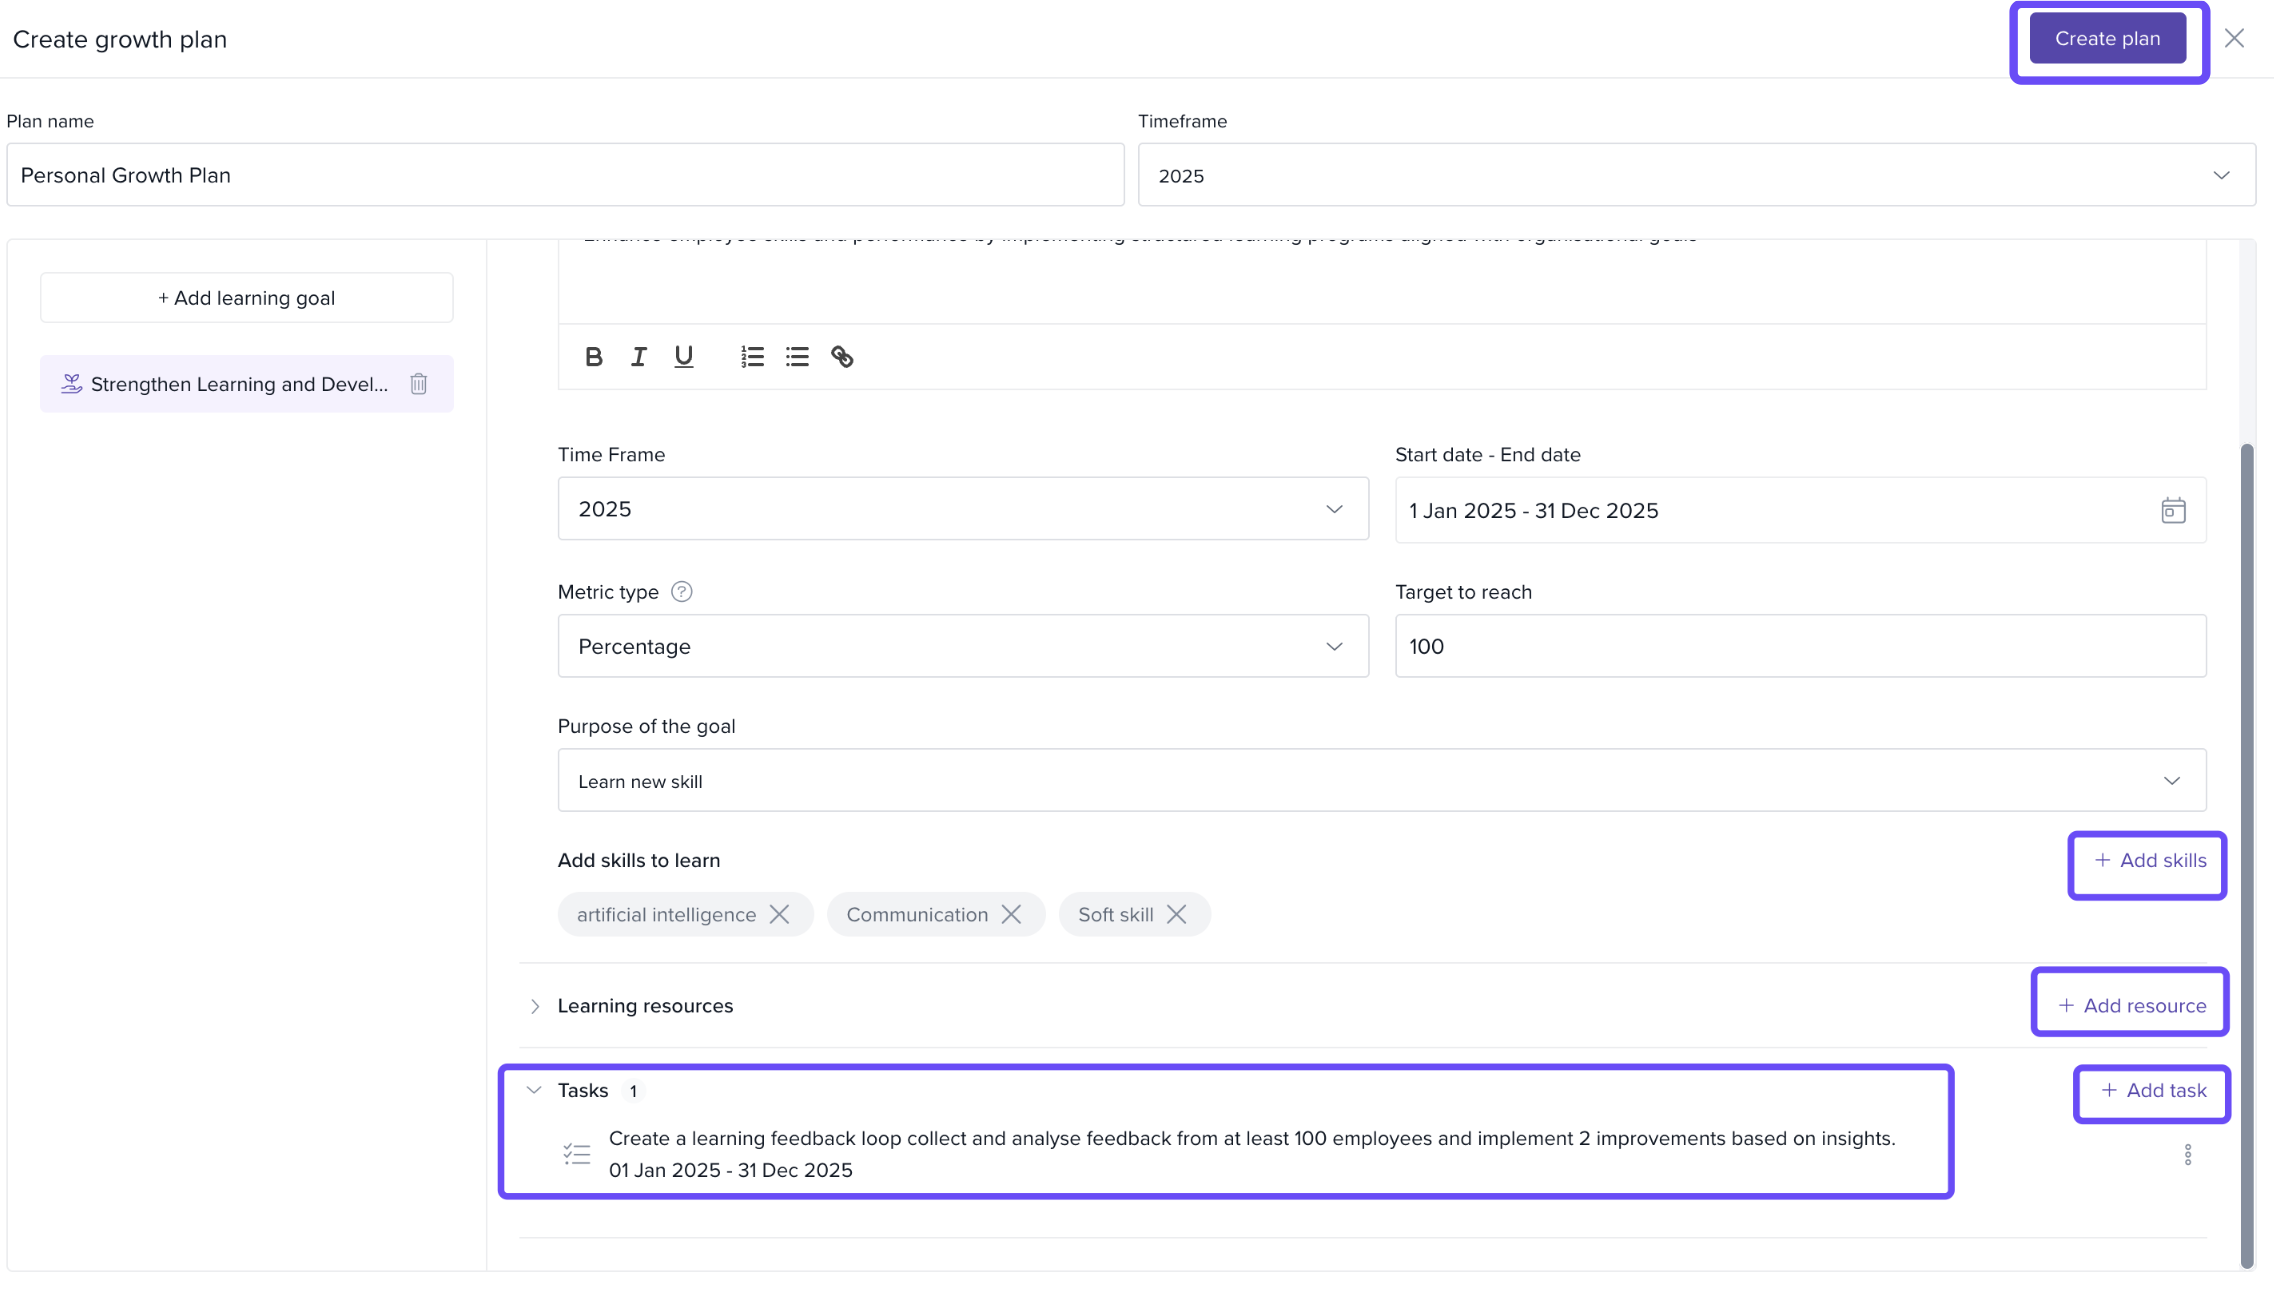The height and width of the screenshot is (1316, 2274).
Task: Click the Target to reach field
Action: point(1799,647)
